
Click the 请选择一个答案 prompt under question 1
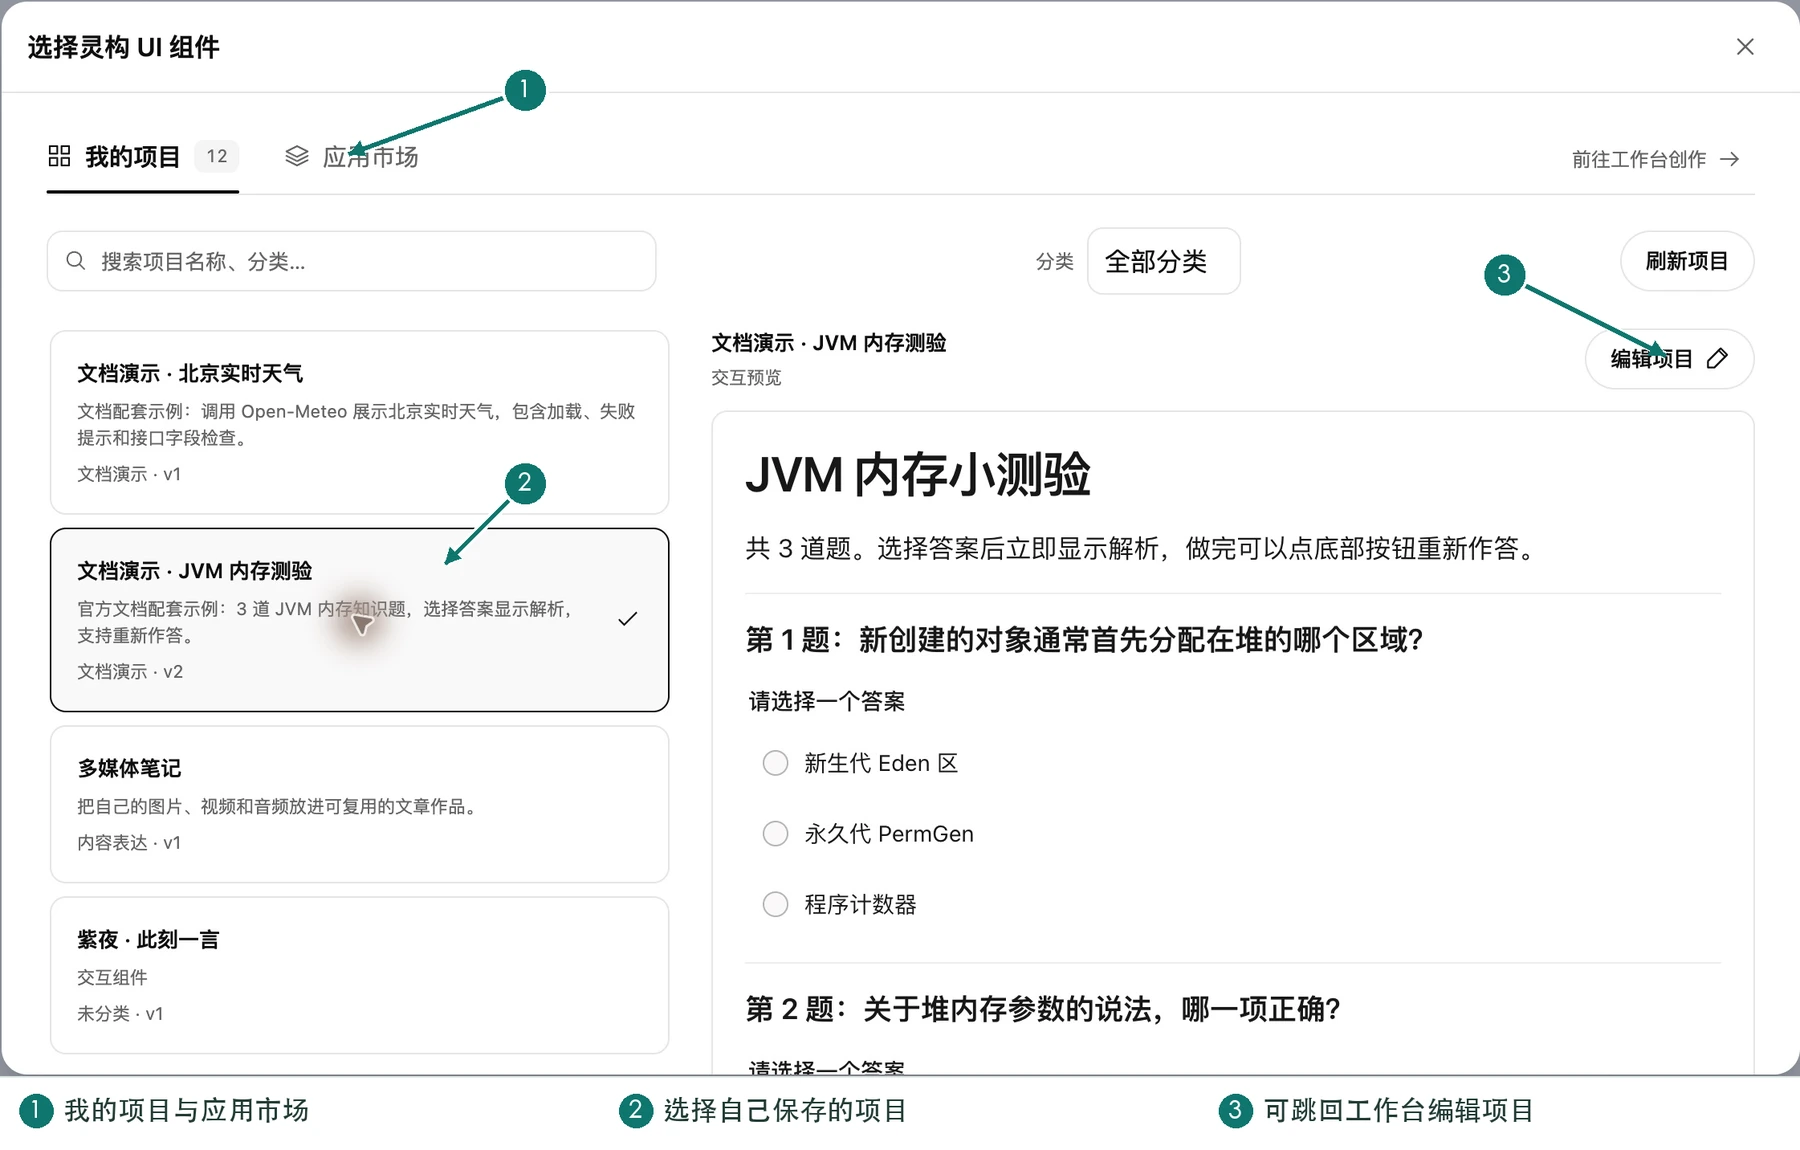pos(827,701)
